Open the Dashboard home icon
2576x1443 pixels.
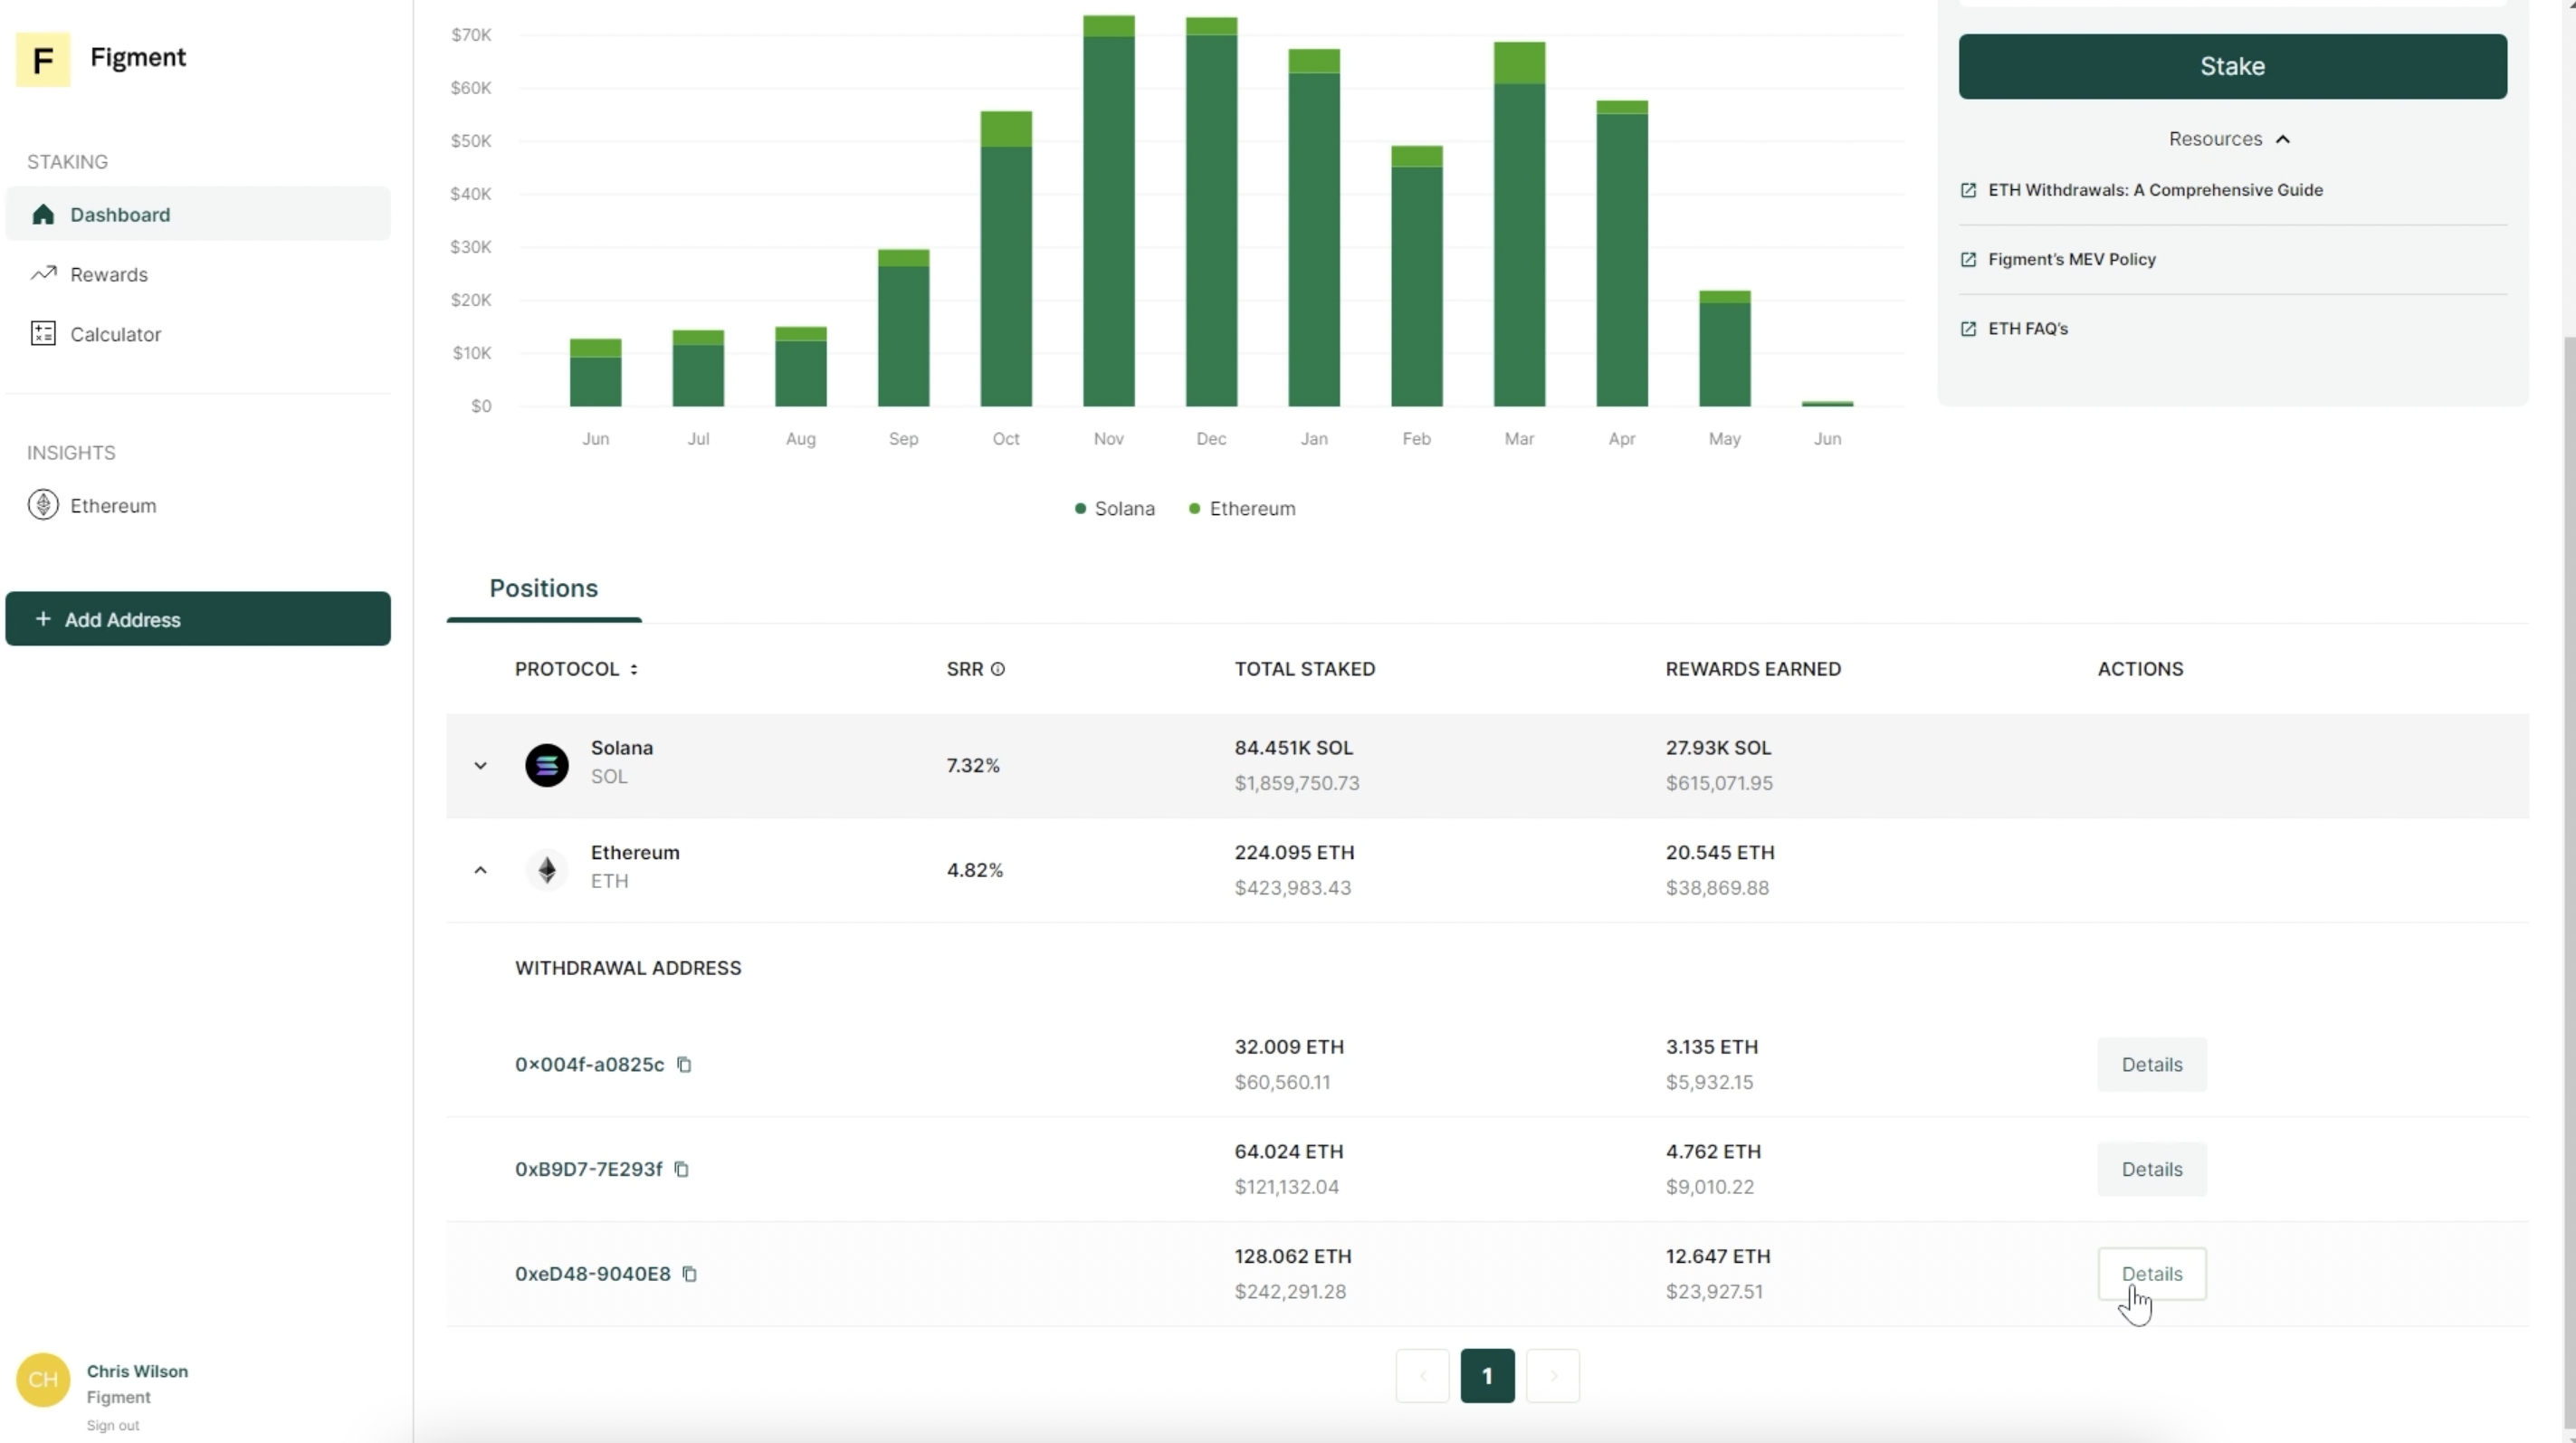tap(43, 214)
